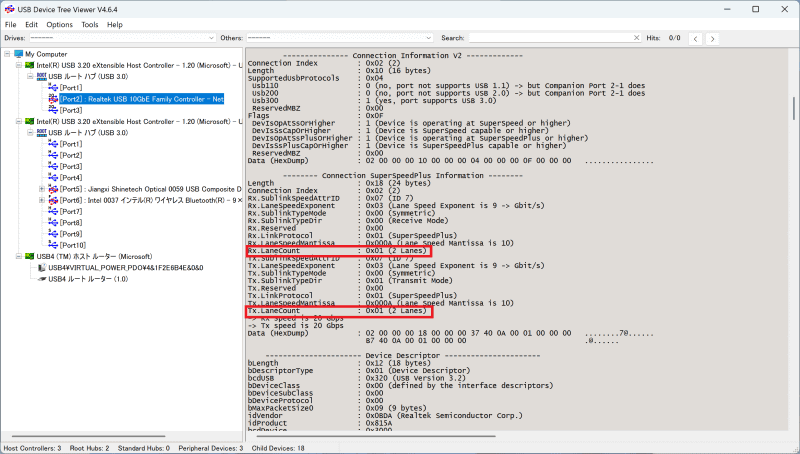The height and width of the screenshot is (454, 800).
Task: Select Realtek USB 10GbE Family Controller entry
Action: [142, 99]
